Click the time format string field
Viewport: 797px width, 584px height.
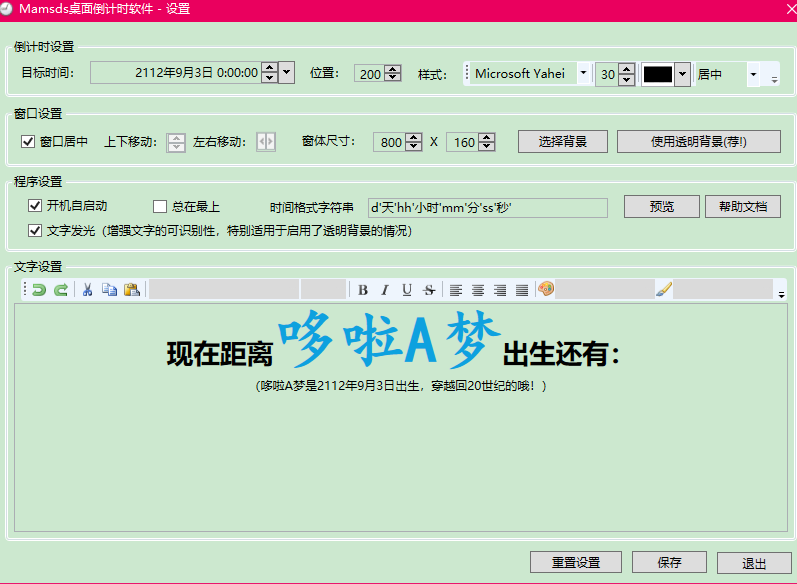pos(487,208)
